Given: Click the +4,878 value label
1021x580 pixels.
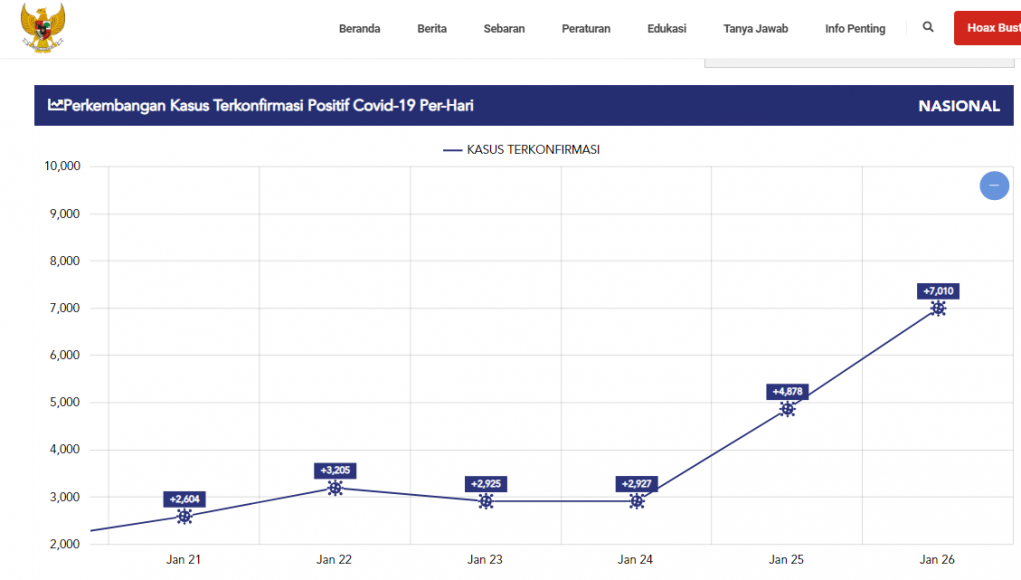Looking at the screenshot, I should point(787,391).
